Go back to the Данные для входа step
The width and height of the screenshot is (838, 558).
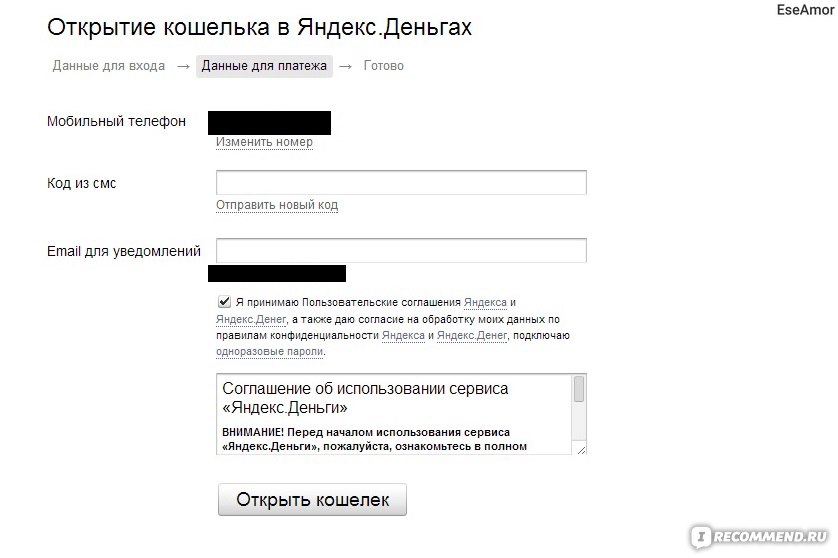tap(108, 66)
